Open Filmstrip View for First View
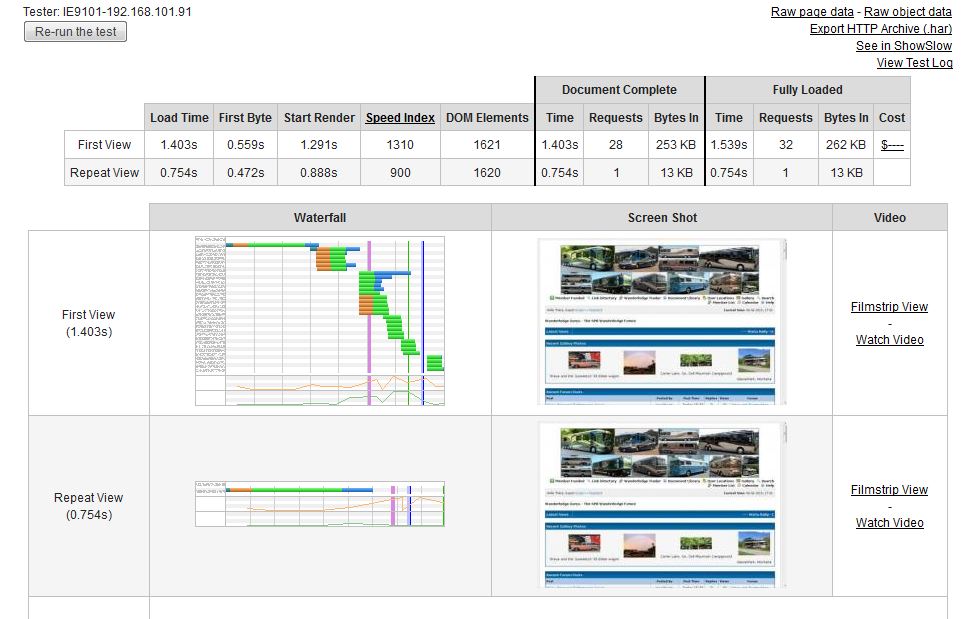This screenshot has height=619, width=964. point(889,307)
